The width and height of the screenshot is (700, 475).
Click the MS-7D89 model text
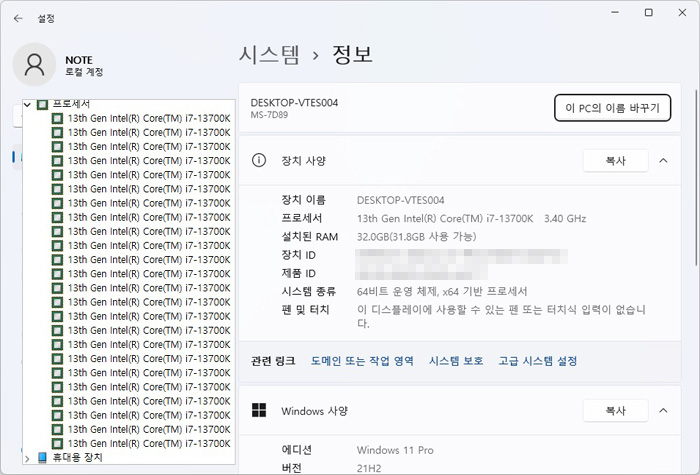[x=269, y=115]
